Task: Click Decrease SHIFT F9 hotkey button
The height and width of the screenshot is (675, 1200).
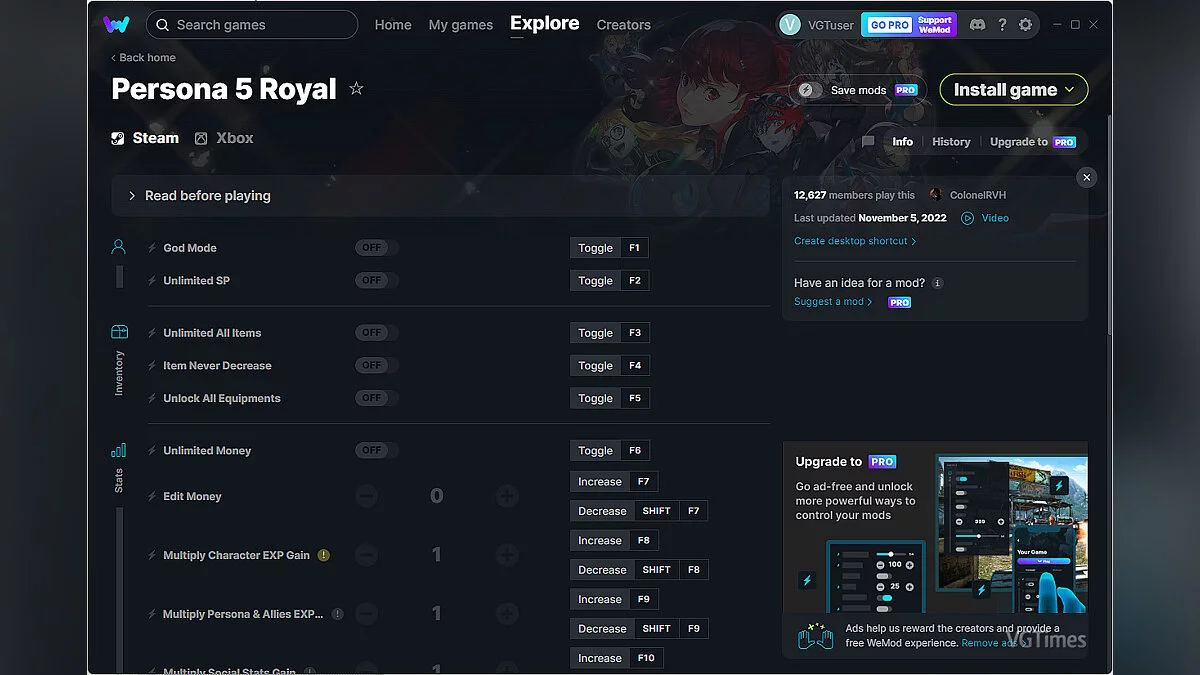Action: [639, 628]
